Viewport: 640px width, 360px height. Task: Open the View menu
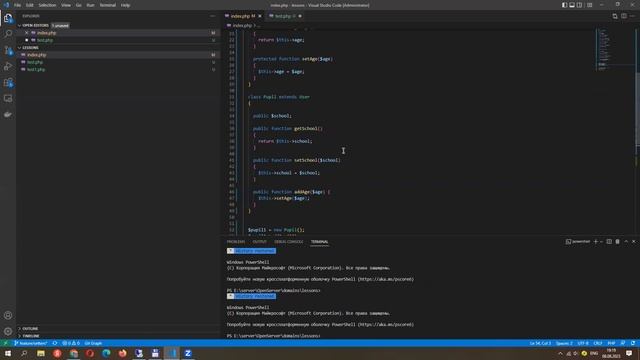[66, 5]
